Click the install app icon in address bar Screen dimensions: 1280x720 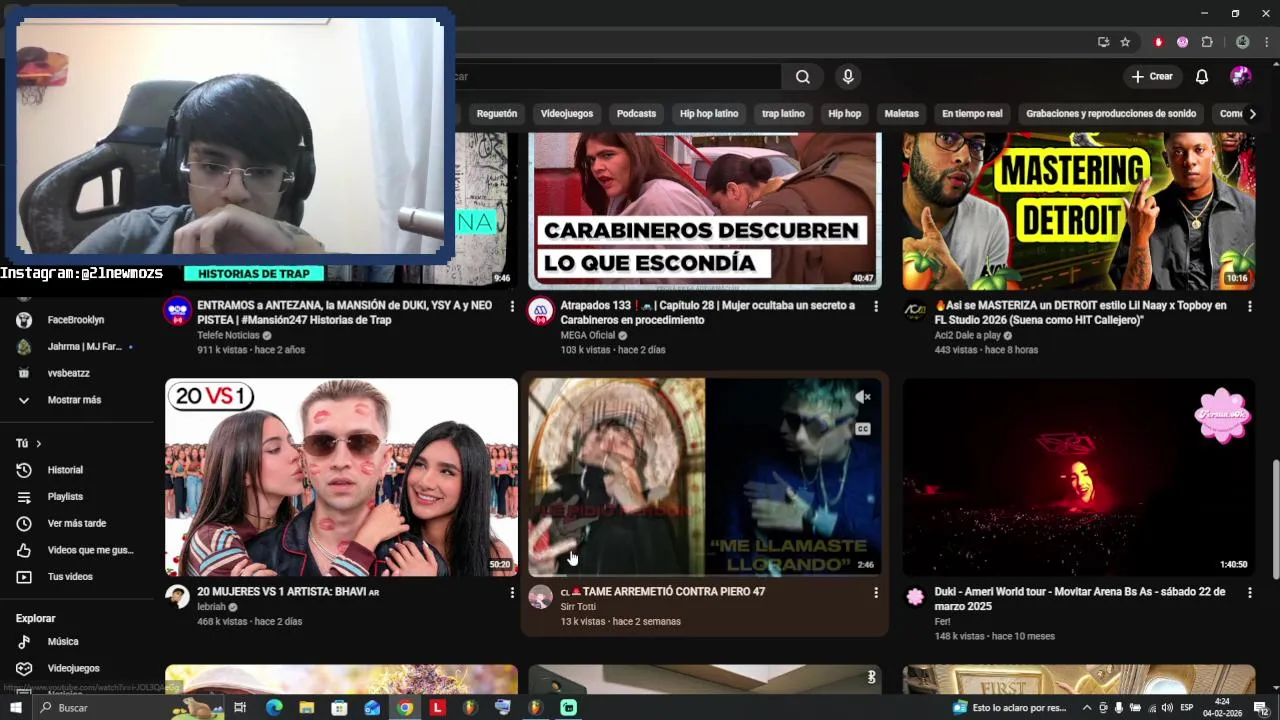pyautogui.click(x=1103, y=42)
